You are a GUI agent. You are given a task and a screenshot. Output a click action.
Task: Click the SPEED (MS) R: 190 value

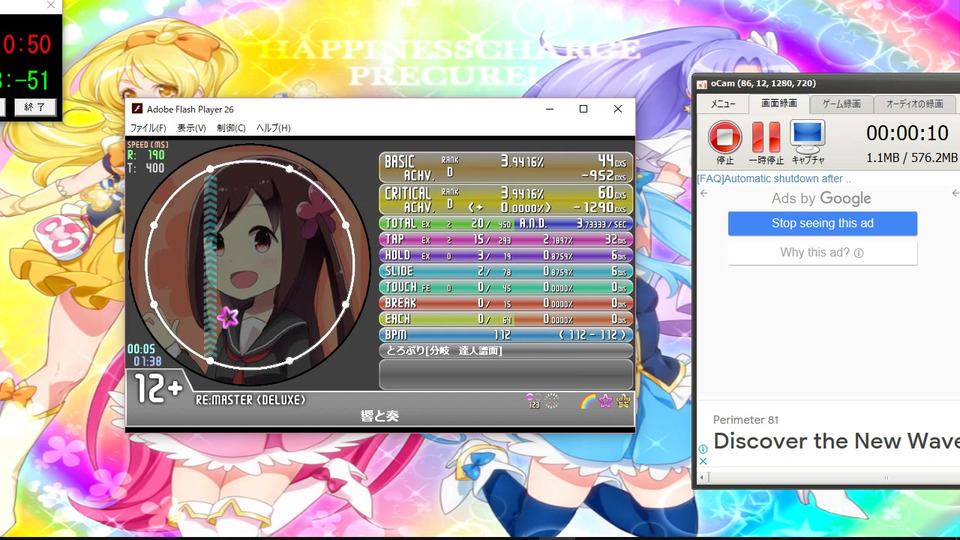click(x=146, y=156)
